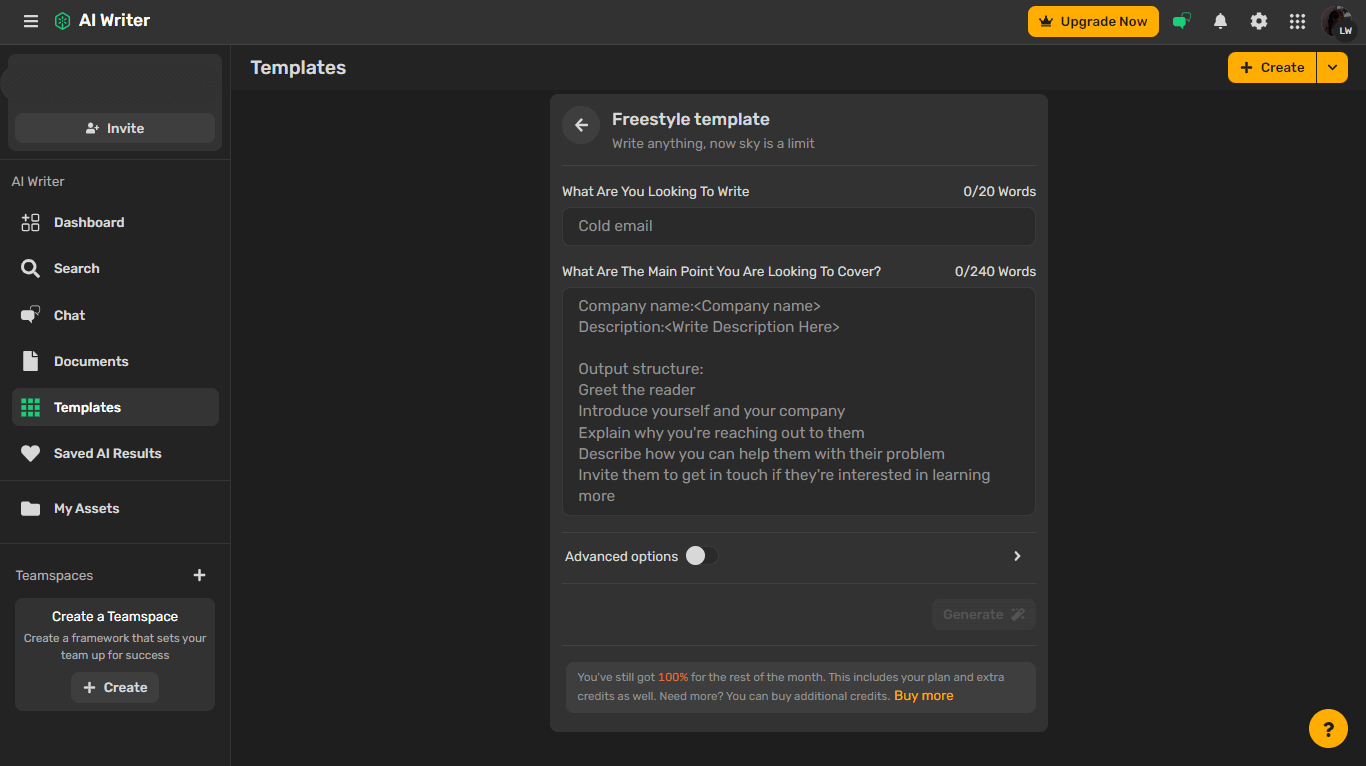Click the 'AI Writer' sidebar section label
1366x766 pixels.
(x=38, y=182)
